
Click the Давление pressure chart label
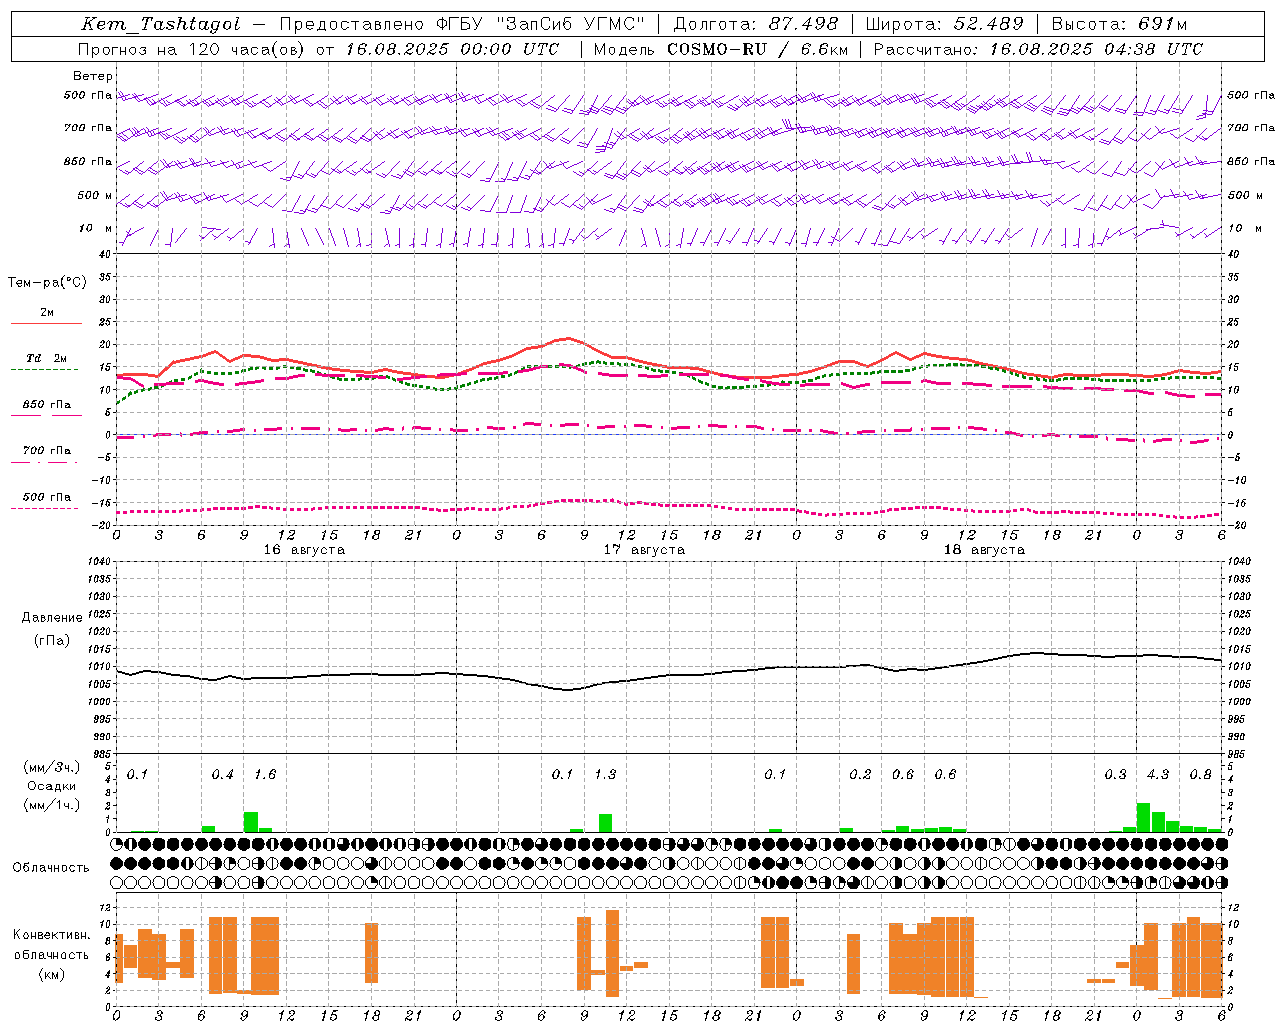pyautogui.click(x=52, y=618)
